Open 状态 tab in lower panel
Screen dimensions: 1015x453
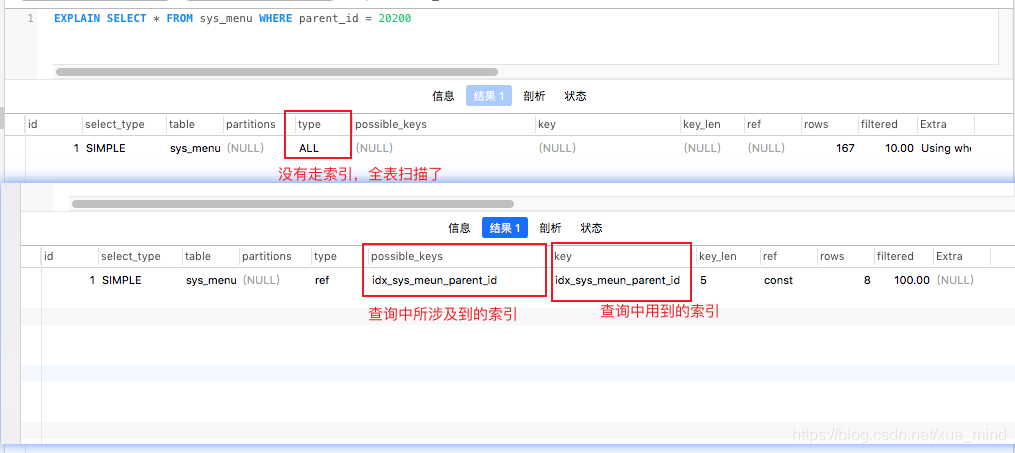[x=592, y=228]
